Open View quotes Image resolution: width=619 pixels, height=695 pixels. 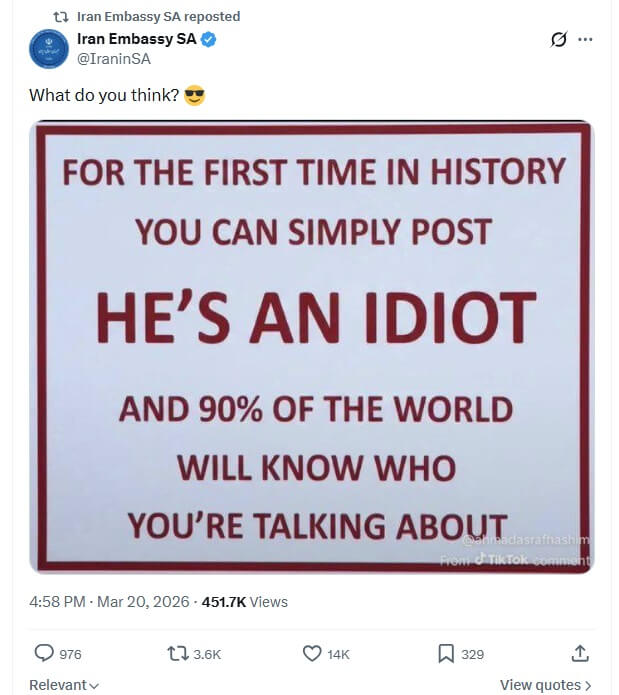[545, 685]
